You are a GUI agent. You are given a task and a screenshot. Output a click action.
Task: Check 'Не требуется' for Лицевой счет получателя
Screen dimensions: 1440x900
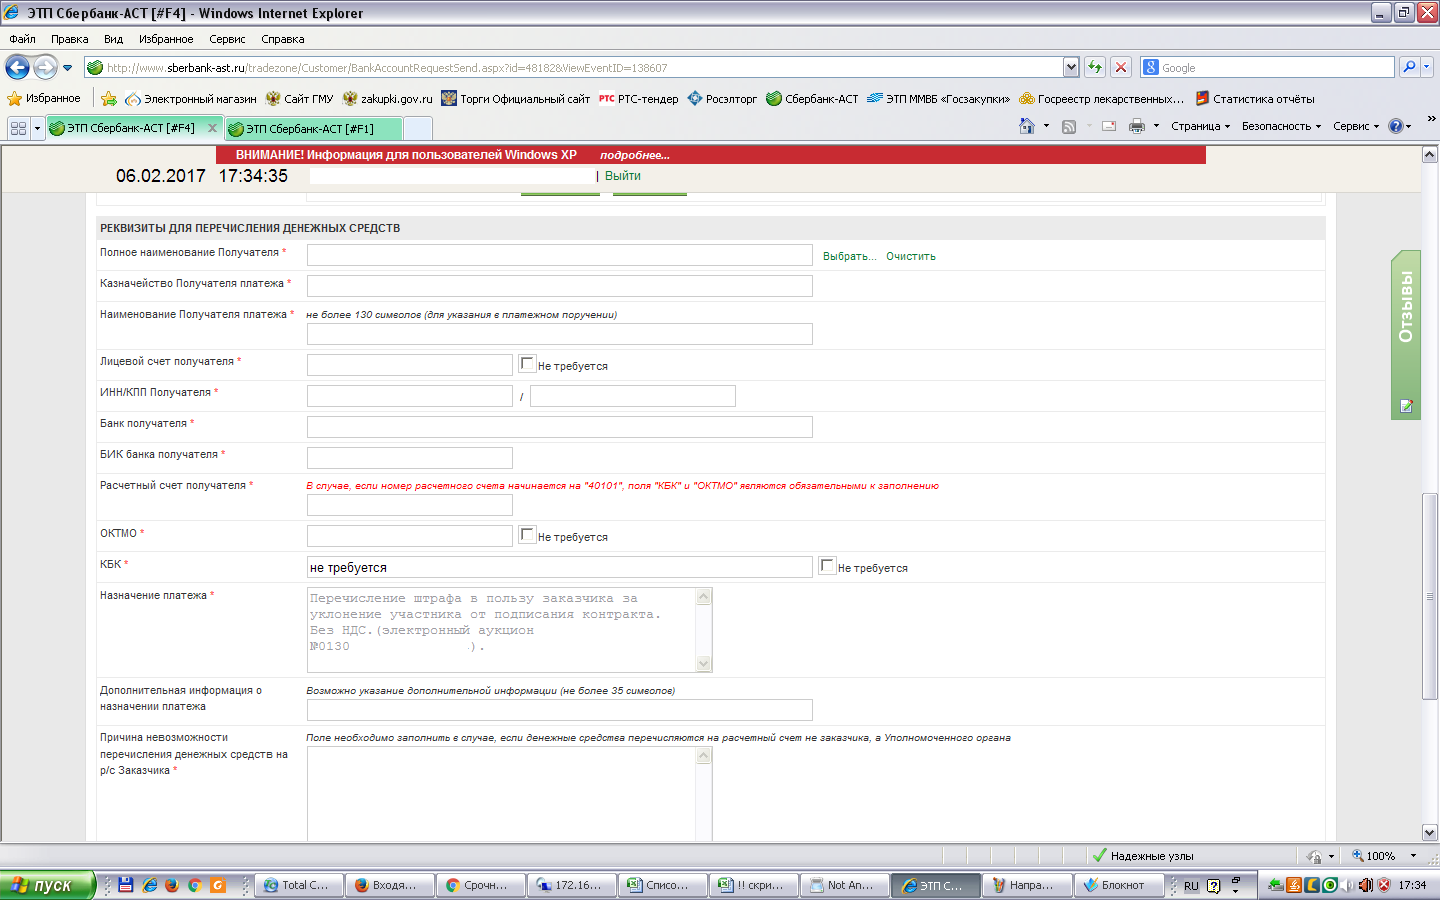pyautogui.click(x=527, y=364)
